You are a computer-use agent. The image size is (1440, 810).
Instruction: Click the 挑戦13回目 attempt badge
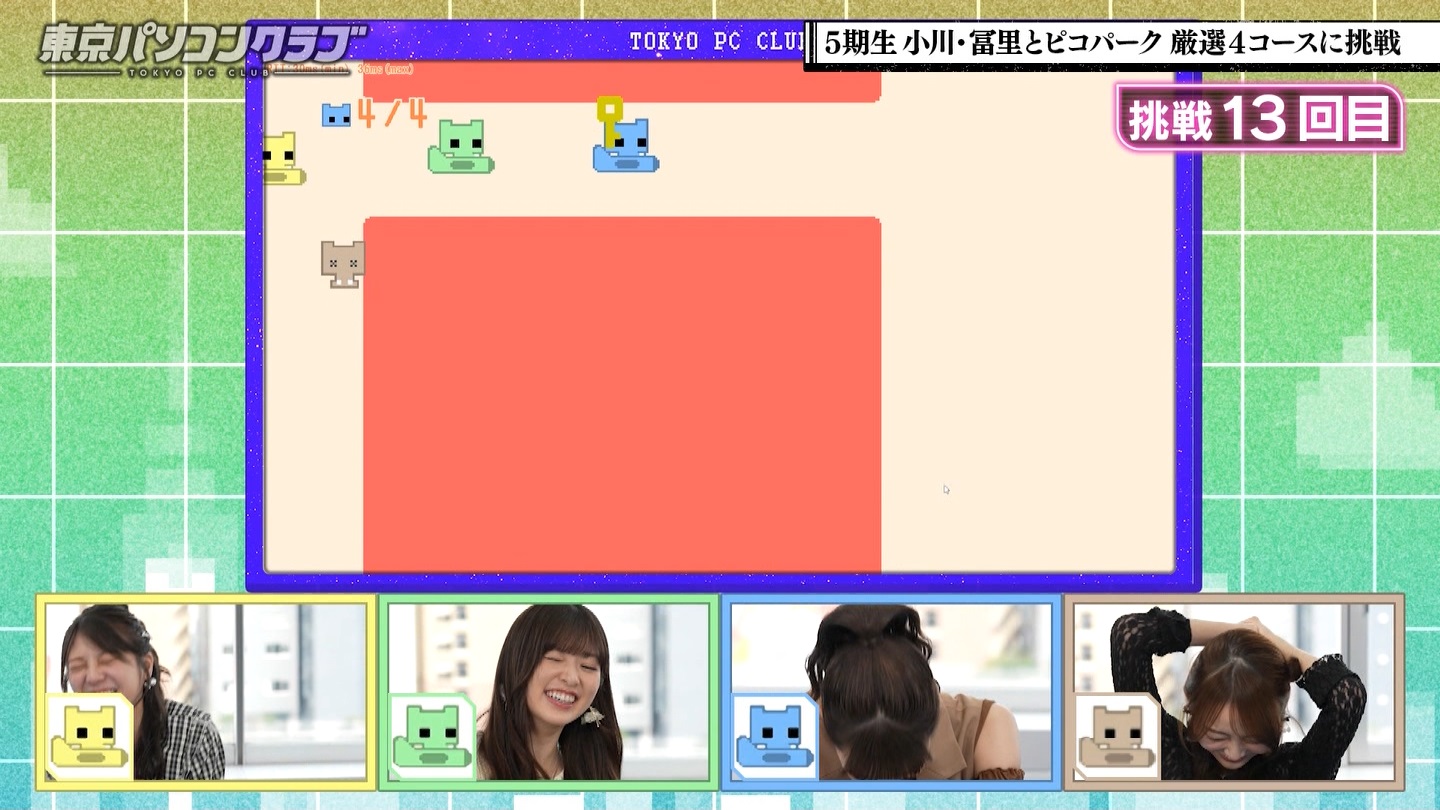(1259, 120)
